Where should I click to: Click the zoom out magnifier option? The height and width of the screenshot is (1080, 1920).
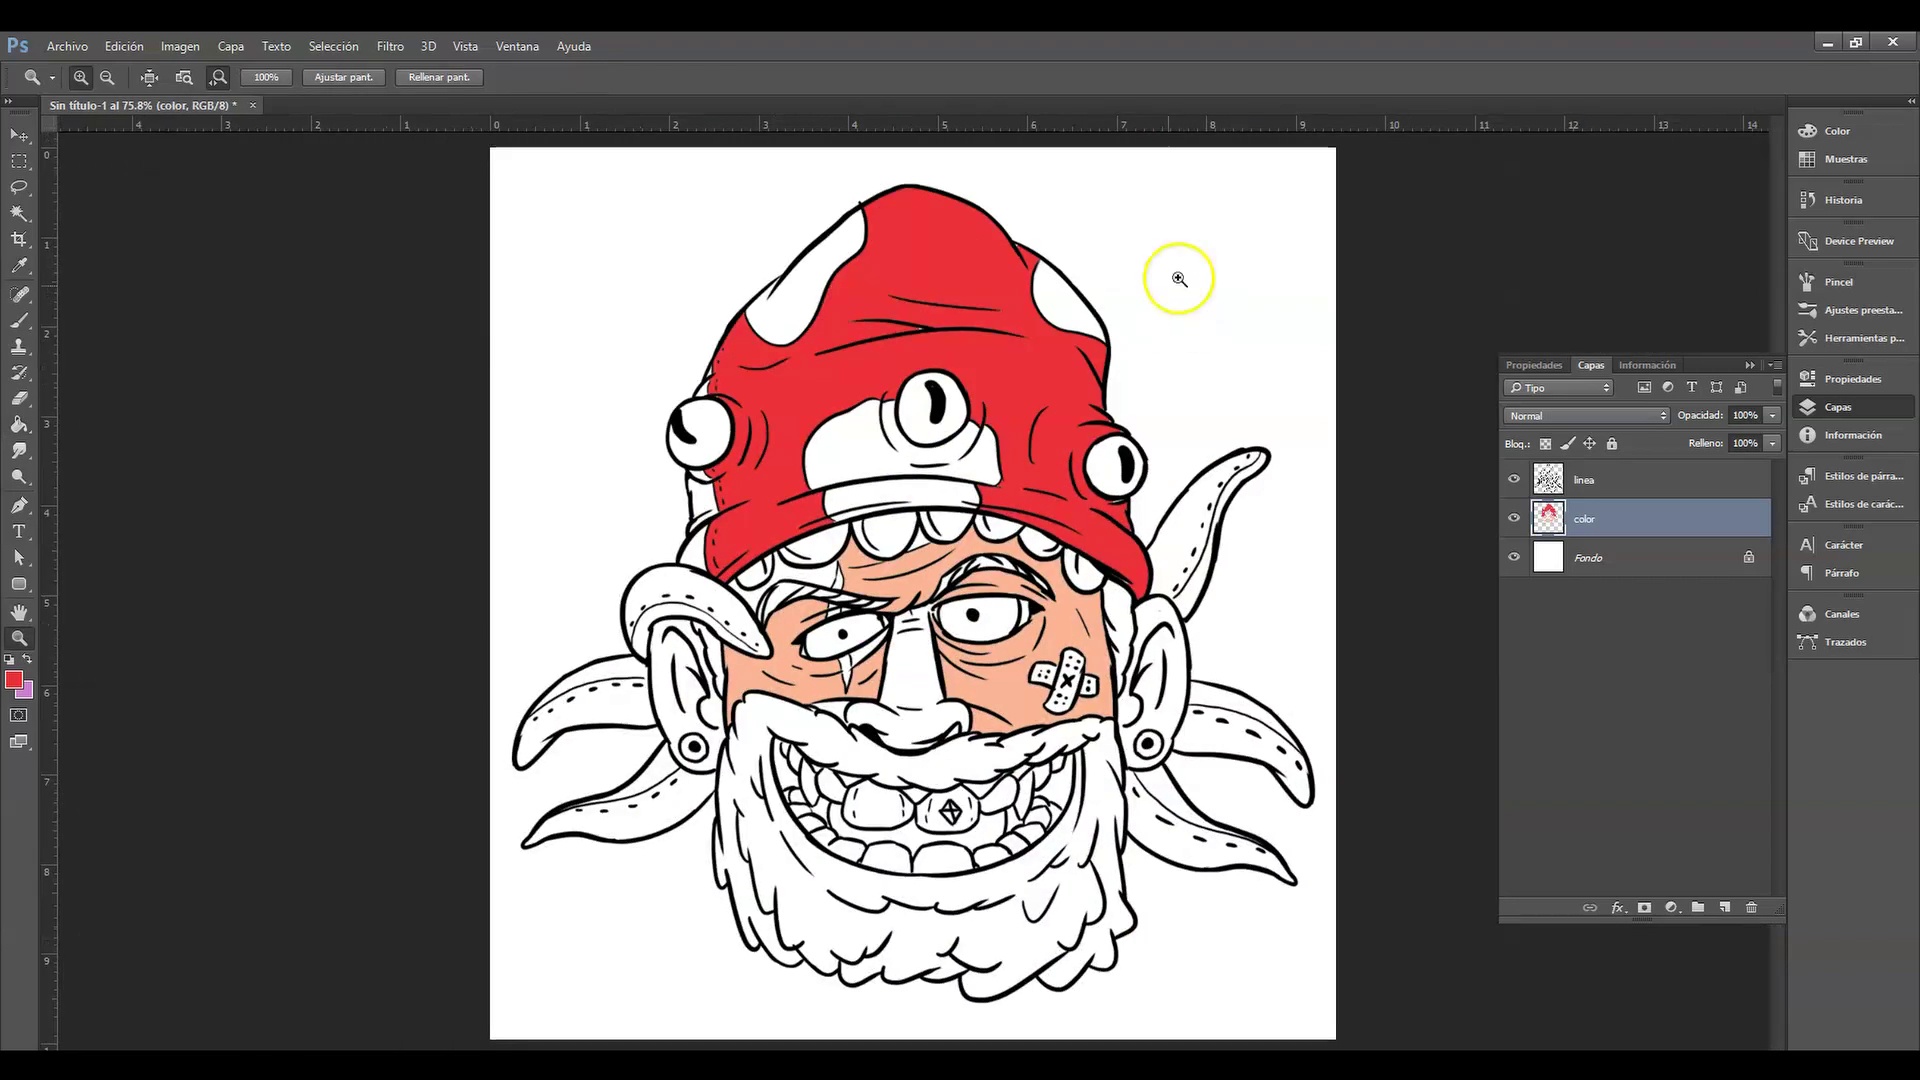pyautogui.click(x=107, y=77)
